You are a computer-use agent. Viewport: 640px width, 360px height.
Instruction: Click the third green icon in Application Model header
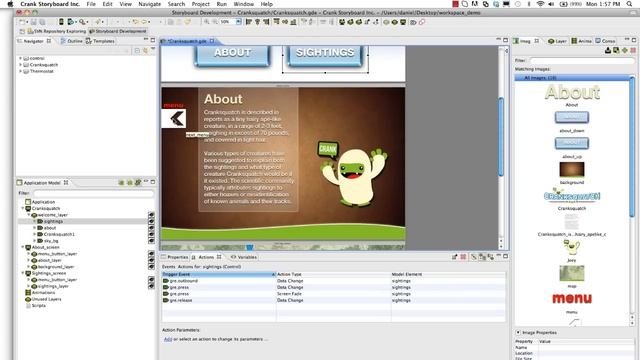[x=138, y=182]
